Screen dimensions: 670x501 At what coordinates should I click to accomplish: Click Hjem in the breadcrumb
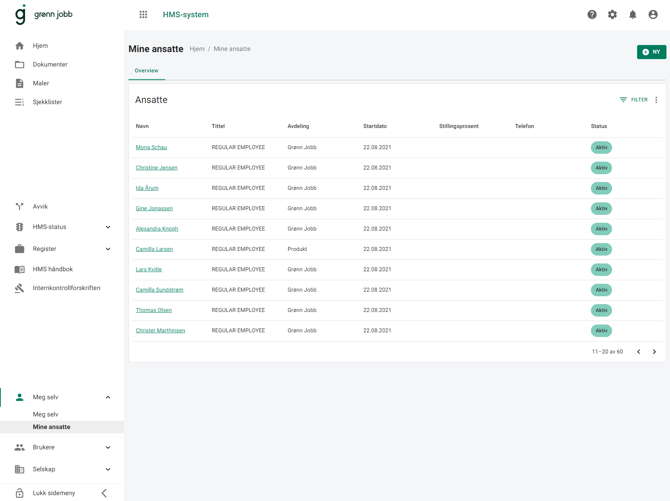(197, 49)
